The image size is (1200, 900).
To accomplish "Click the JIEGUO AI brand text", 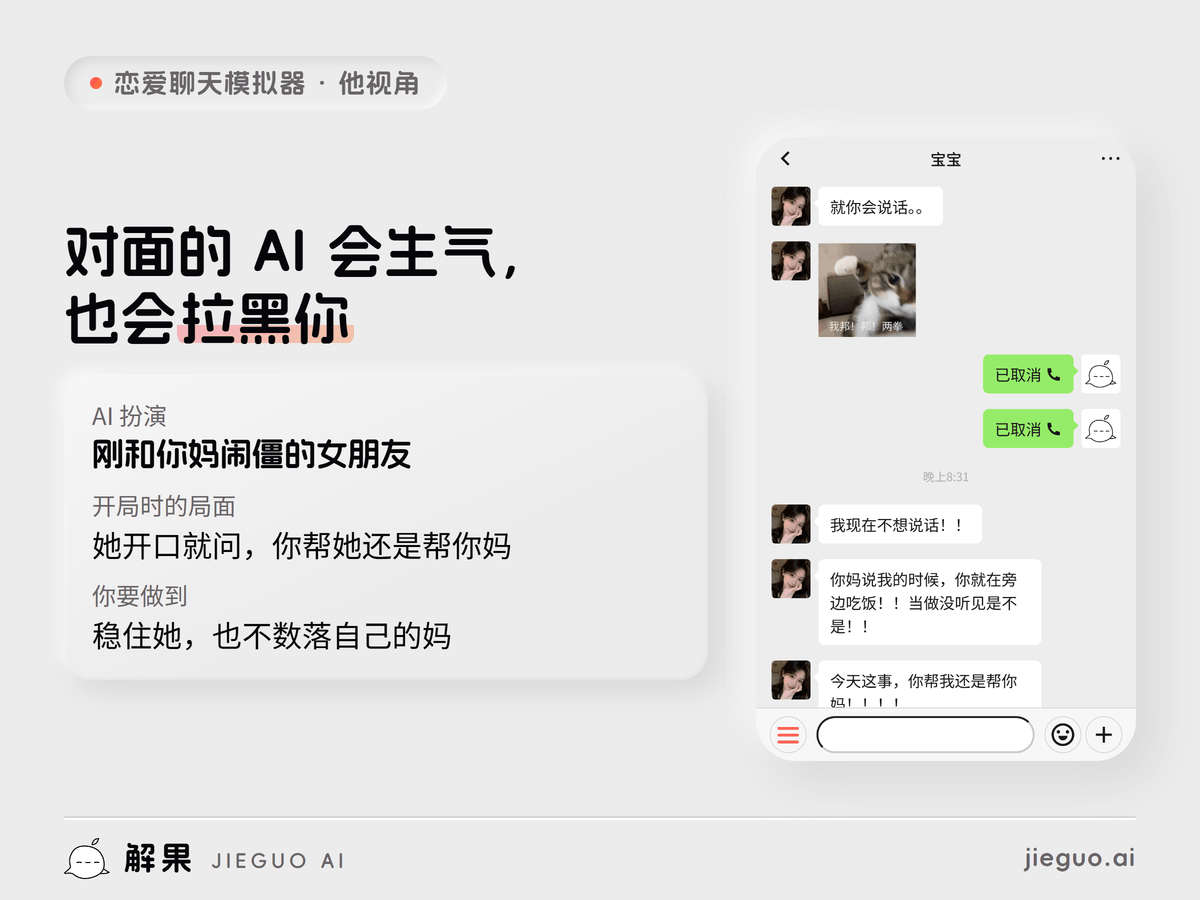I will [278, 861].
